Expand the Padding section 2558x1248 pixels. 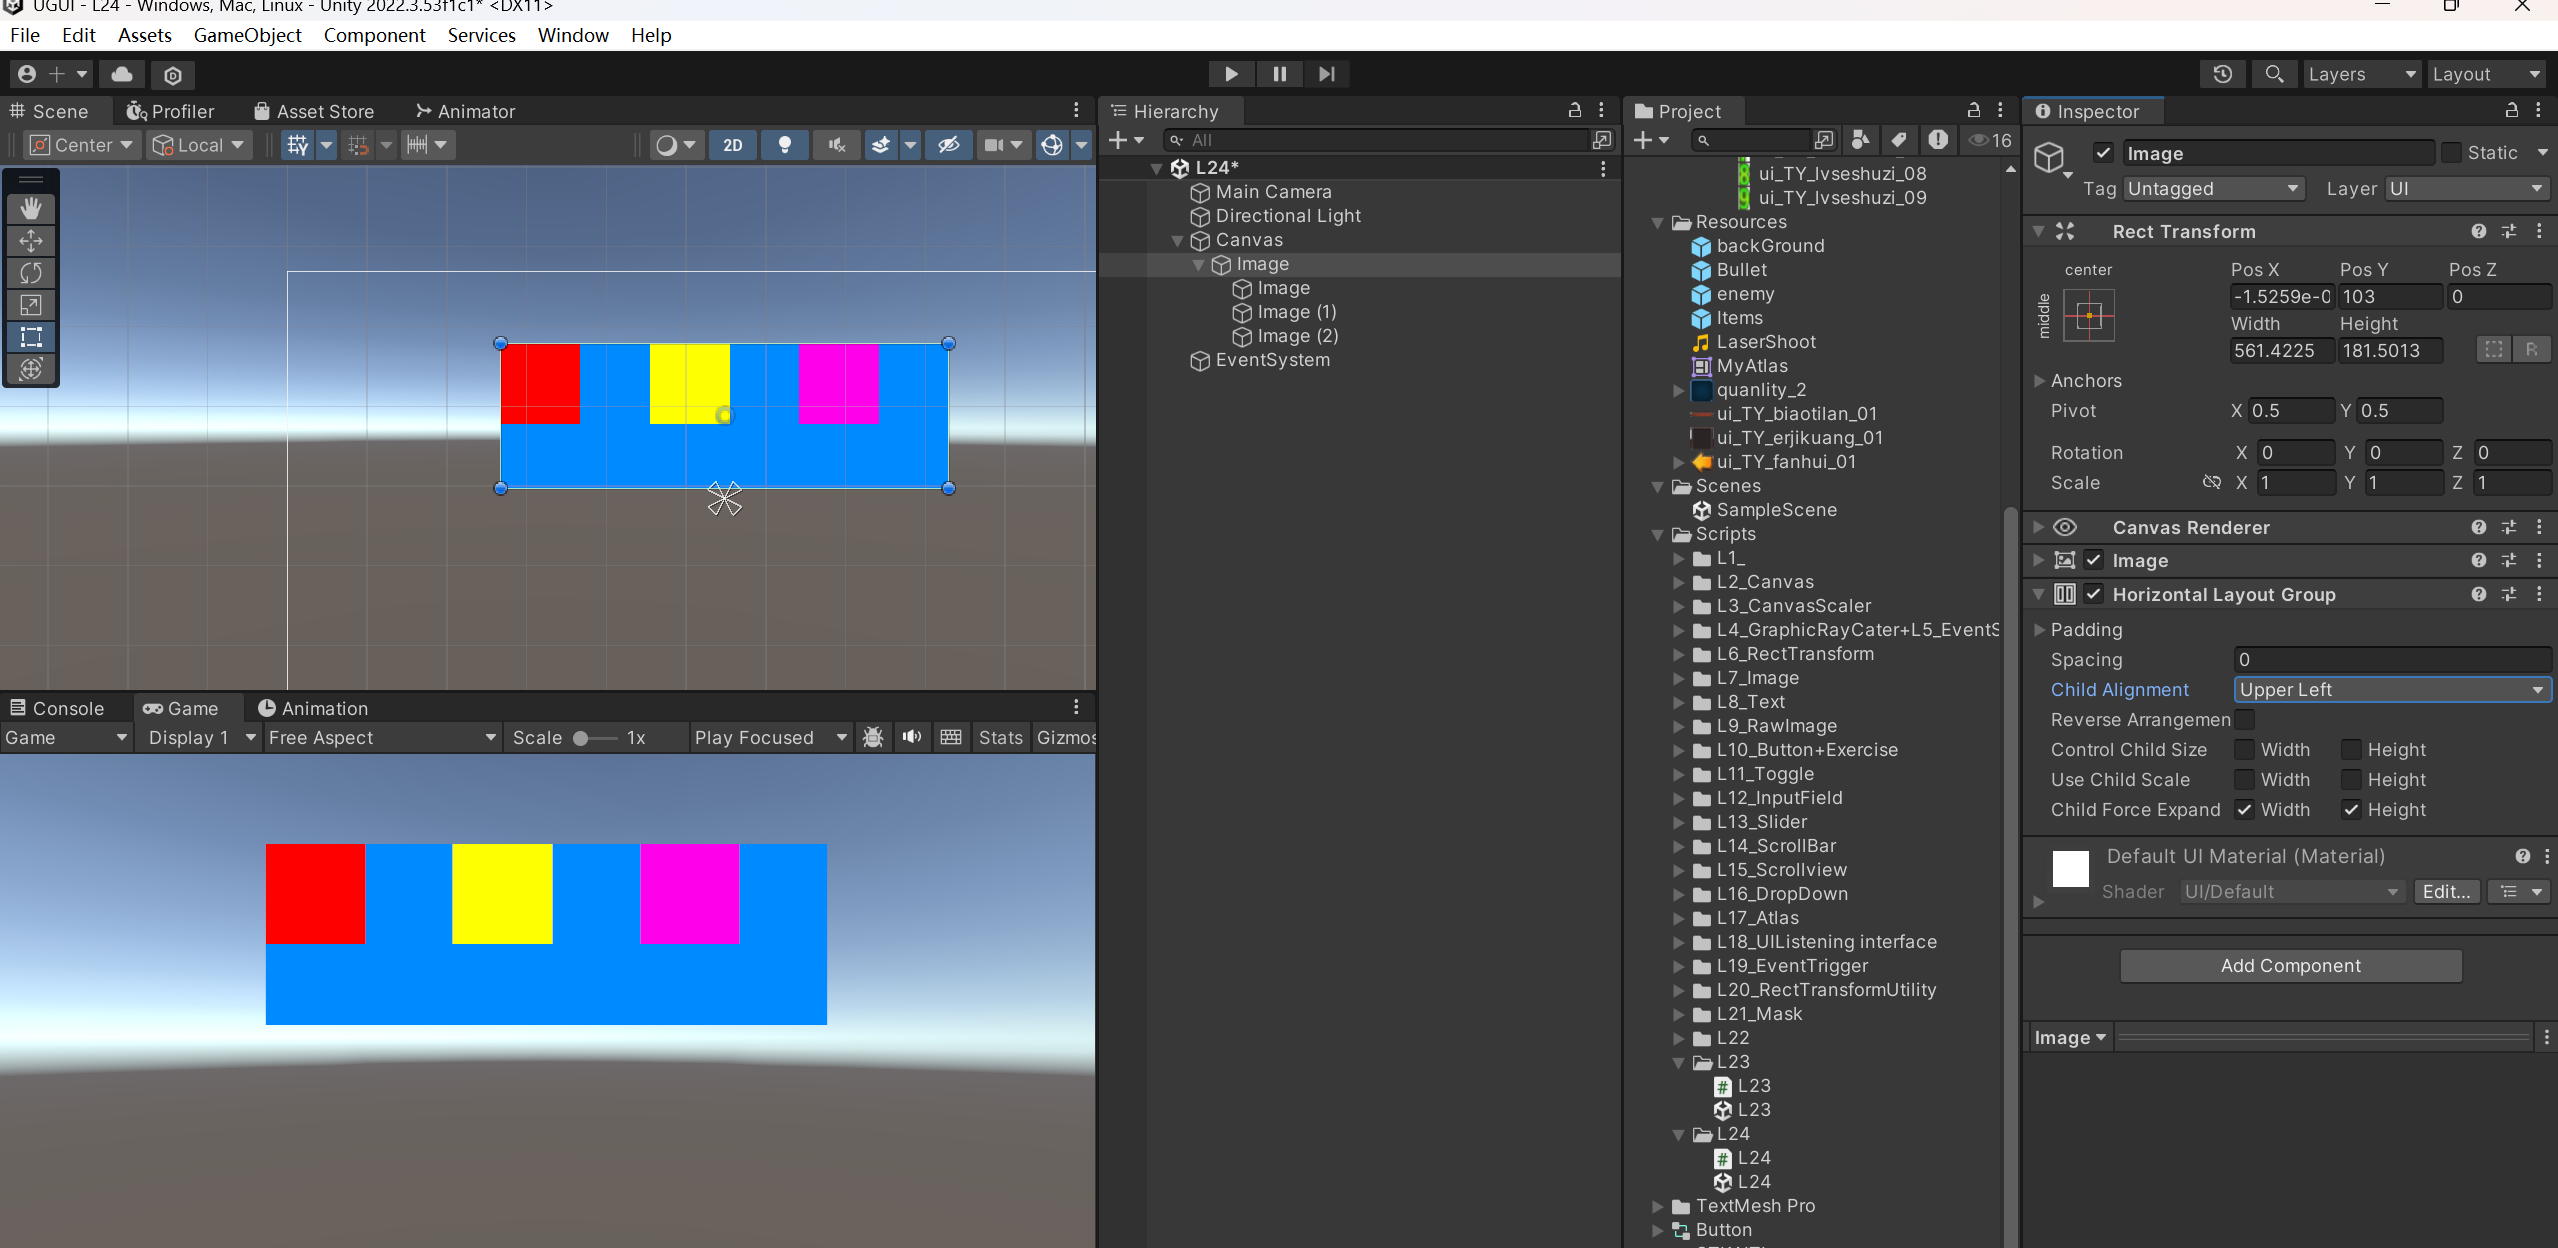tap(2040, 629)
